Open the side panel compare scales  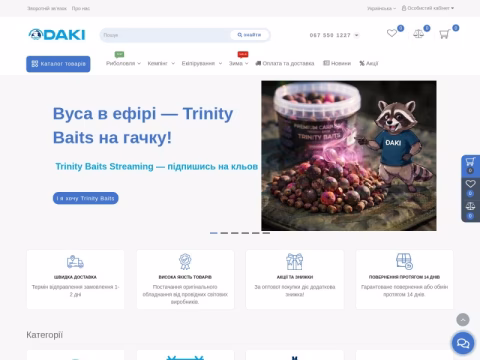(470, 206)
